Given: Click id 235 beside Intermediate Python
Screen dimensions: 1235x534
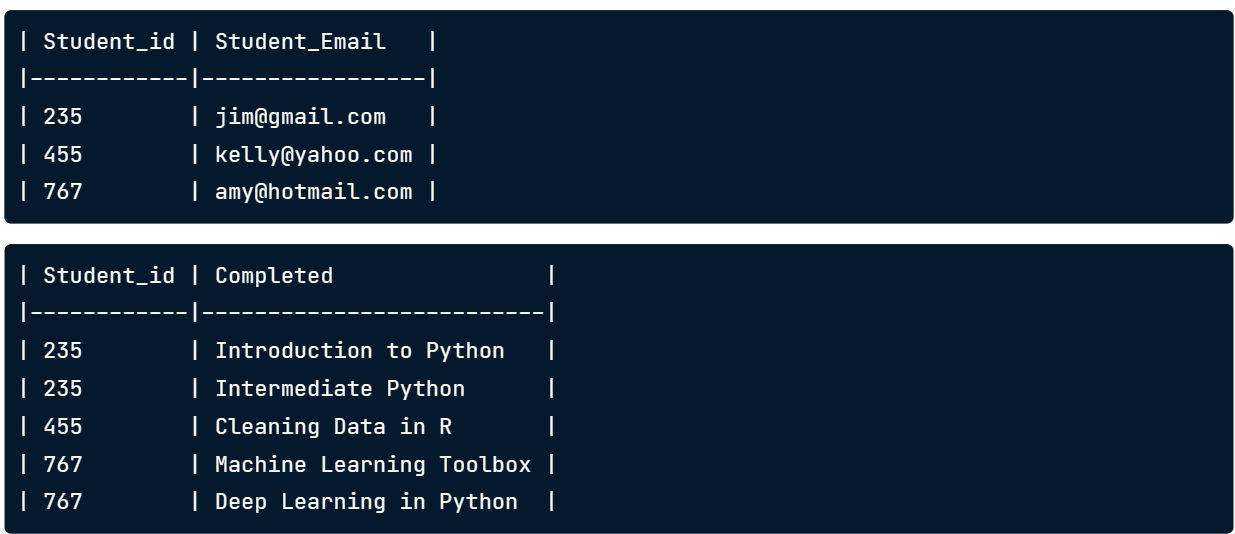Looking at the screenshot, I should (63, 389).
